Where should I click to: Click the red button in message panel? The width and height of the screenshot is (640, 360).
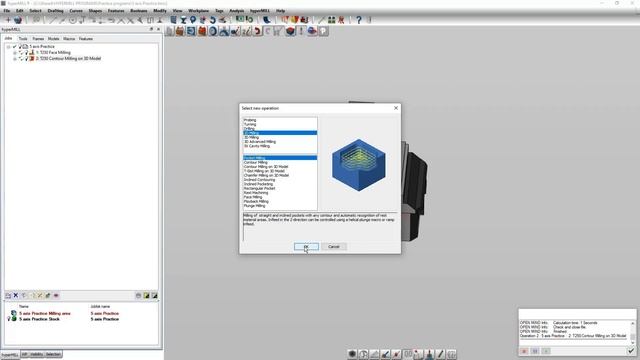click(x=524, y=351)
